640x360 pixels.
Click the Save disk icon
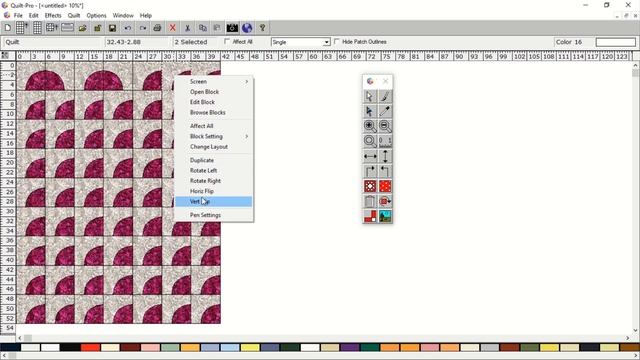[x=112, y=28]
